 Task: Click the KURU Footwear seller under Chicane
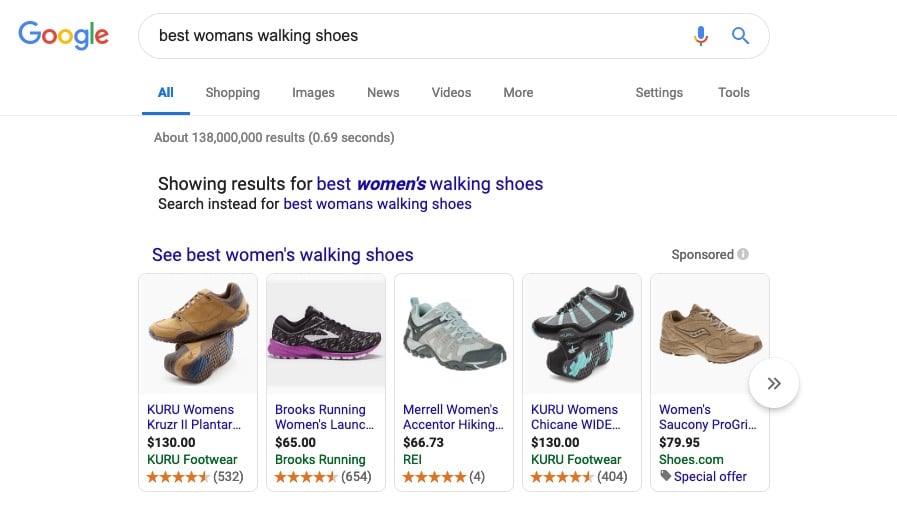coord(576,459)
